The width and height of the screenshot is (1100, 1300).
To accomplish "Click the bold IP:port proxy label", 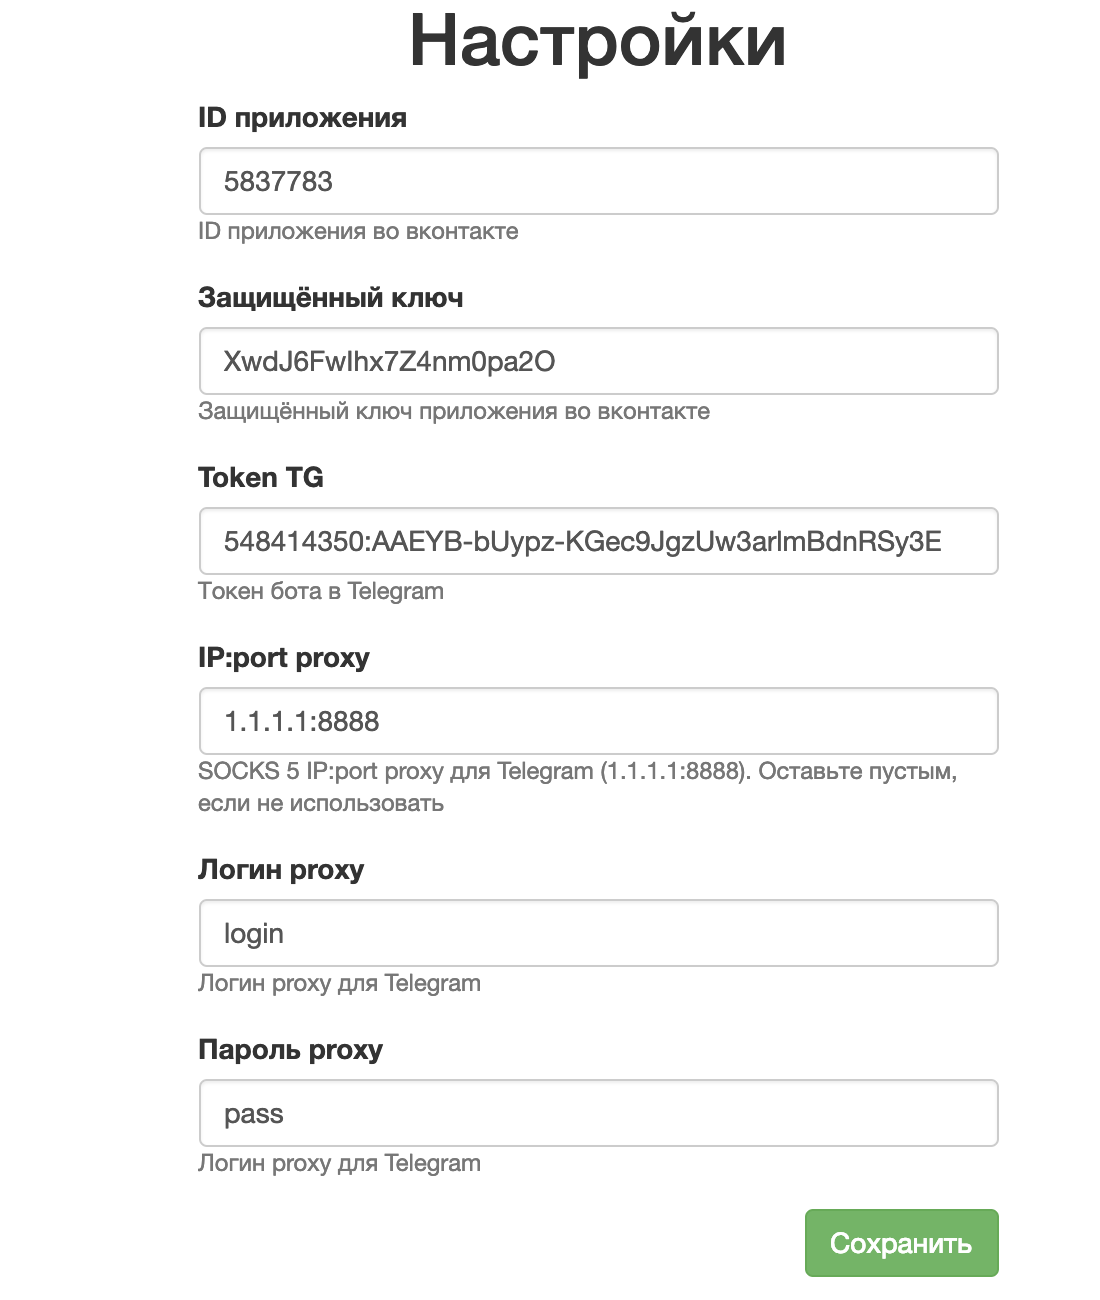I will coord(284,658).
